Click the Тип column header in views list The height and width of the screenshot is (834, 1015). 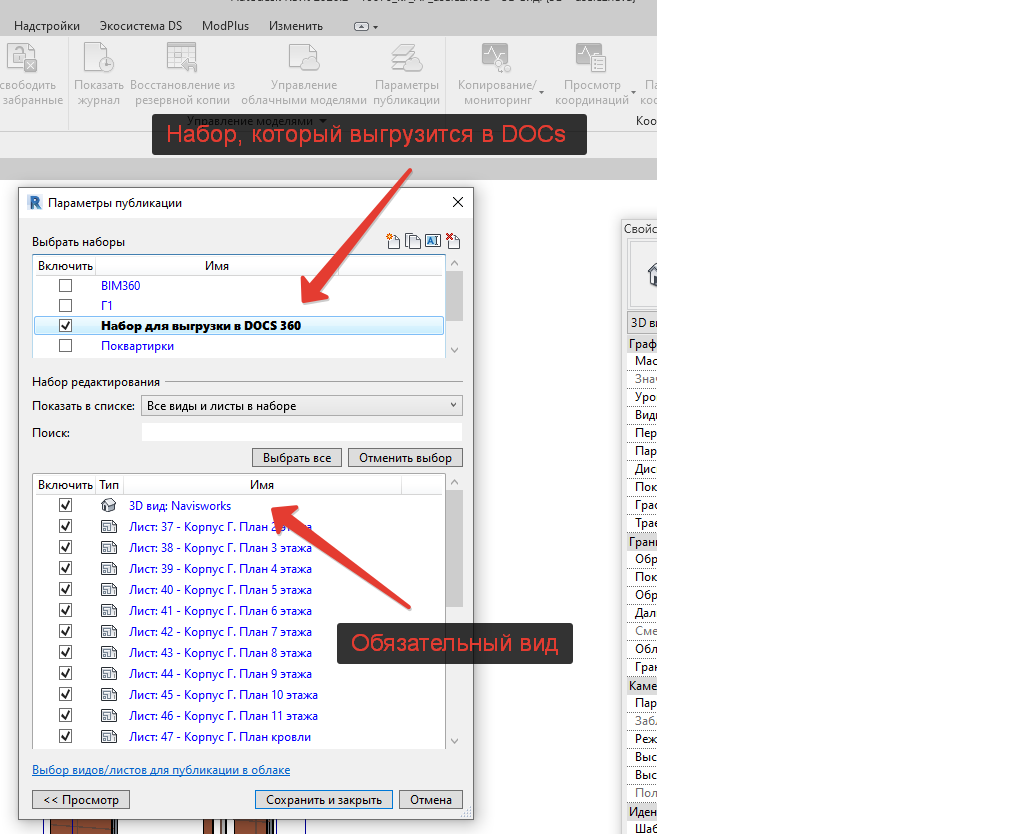[x=109, y=484]
